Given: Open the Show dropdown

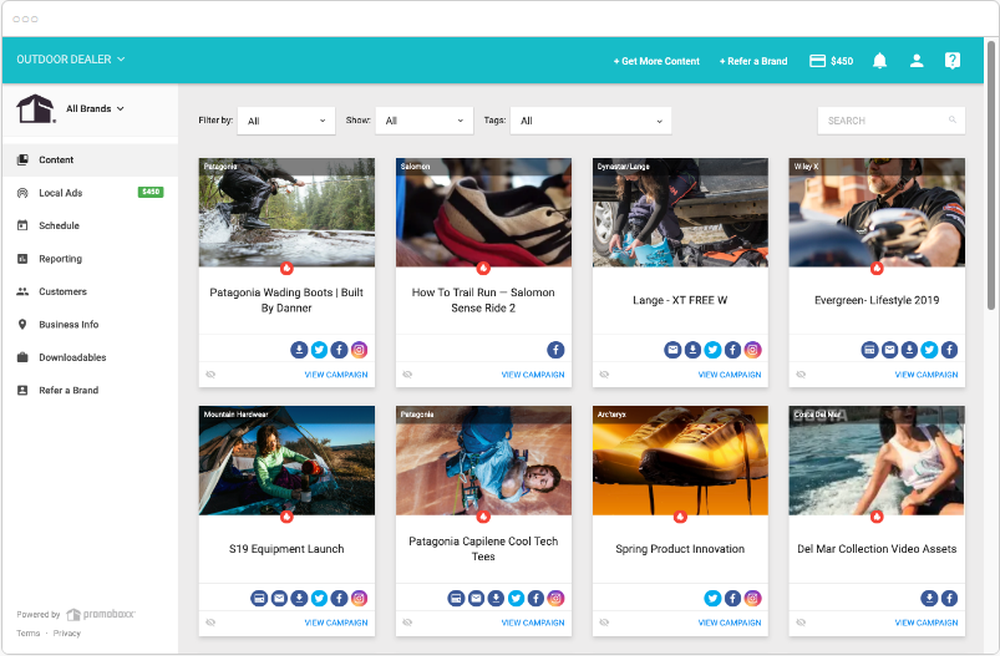Looking at the screenshot, I should coord(425,120).
